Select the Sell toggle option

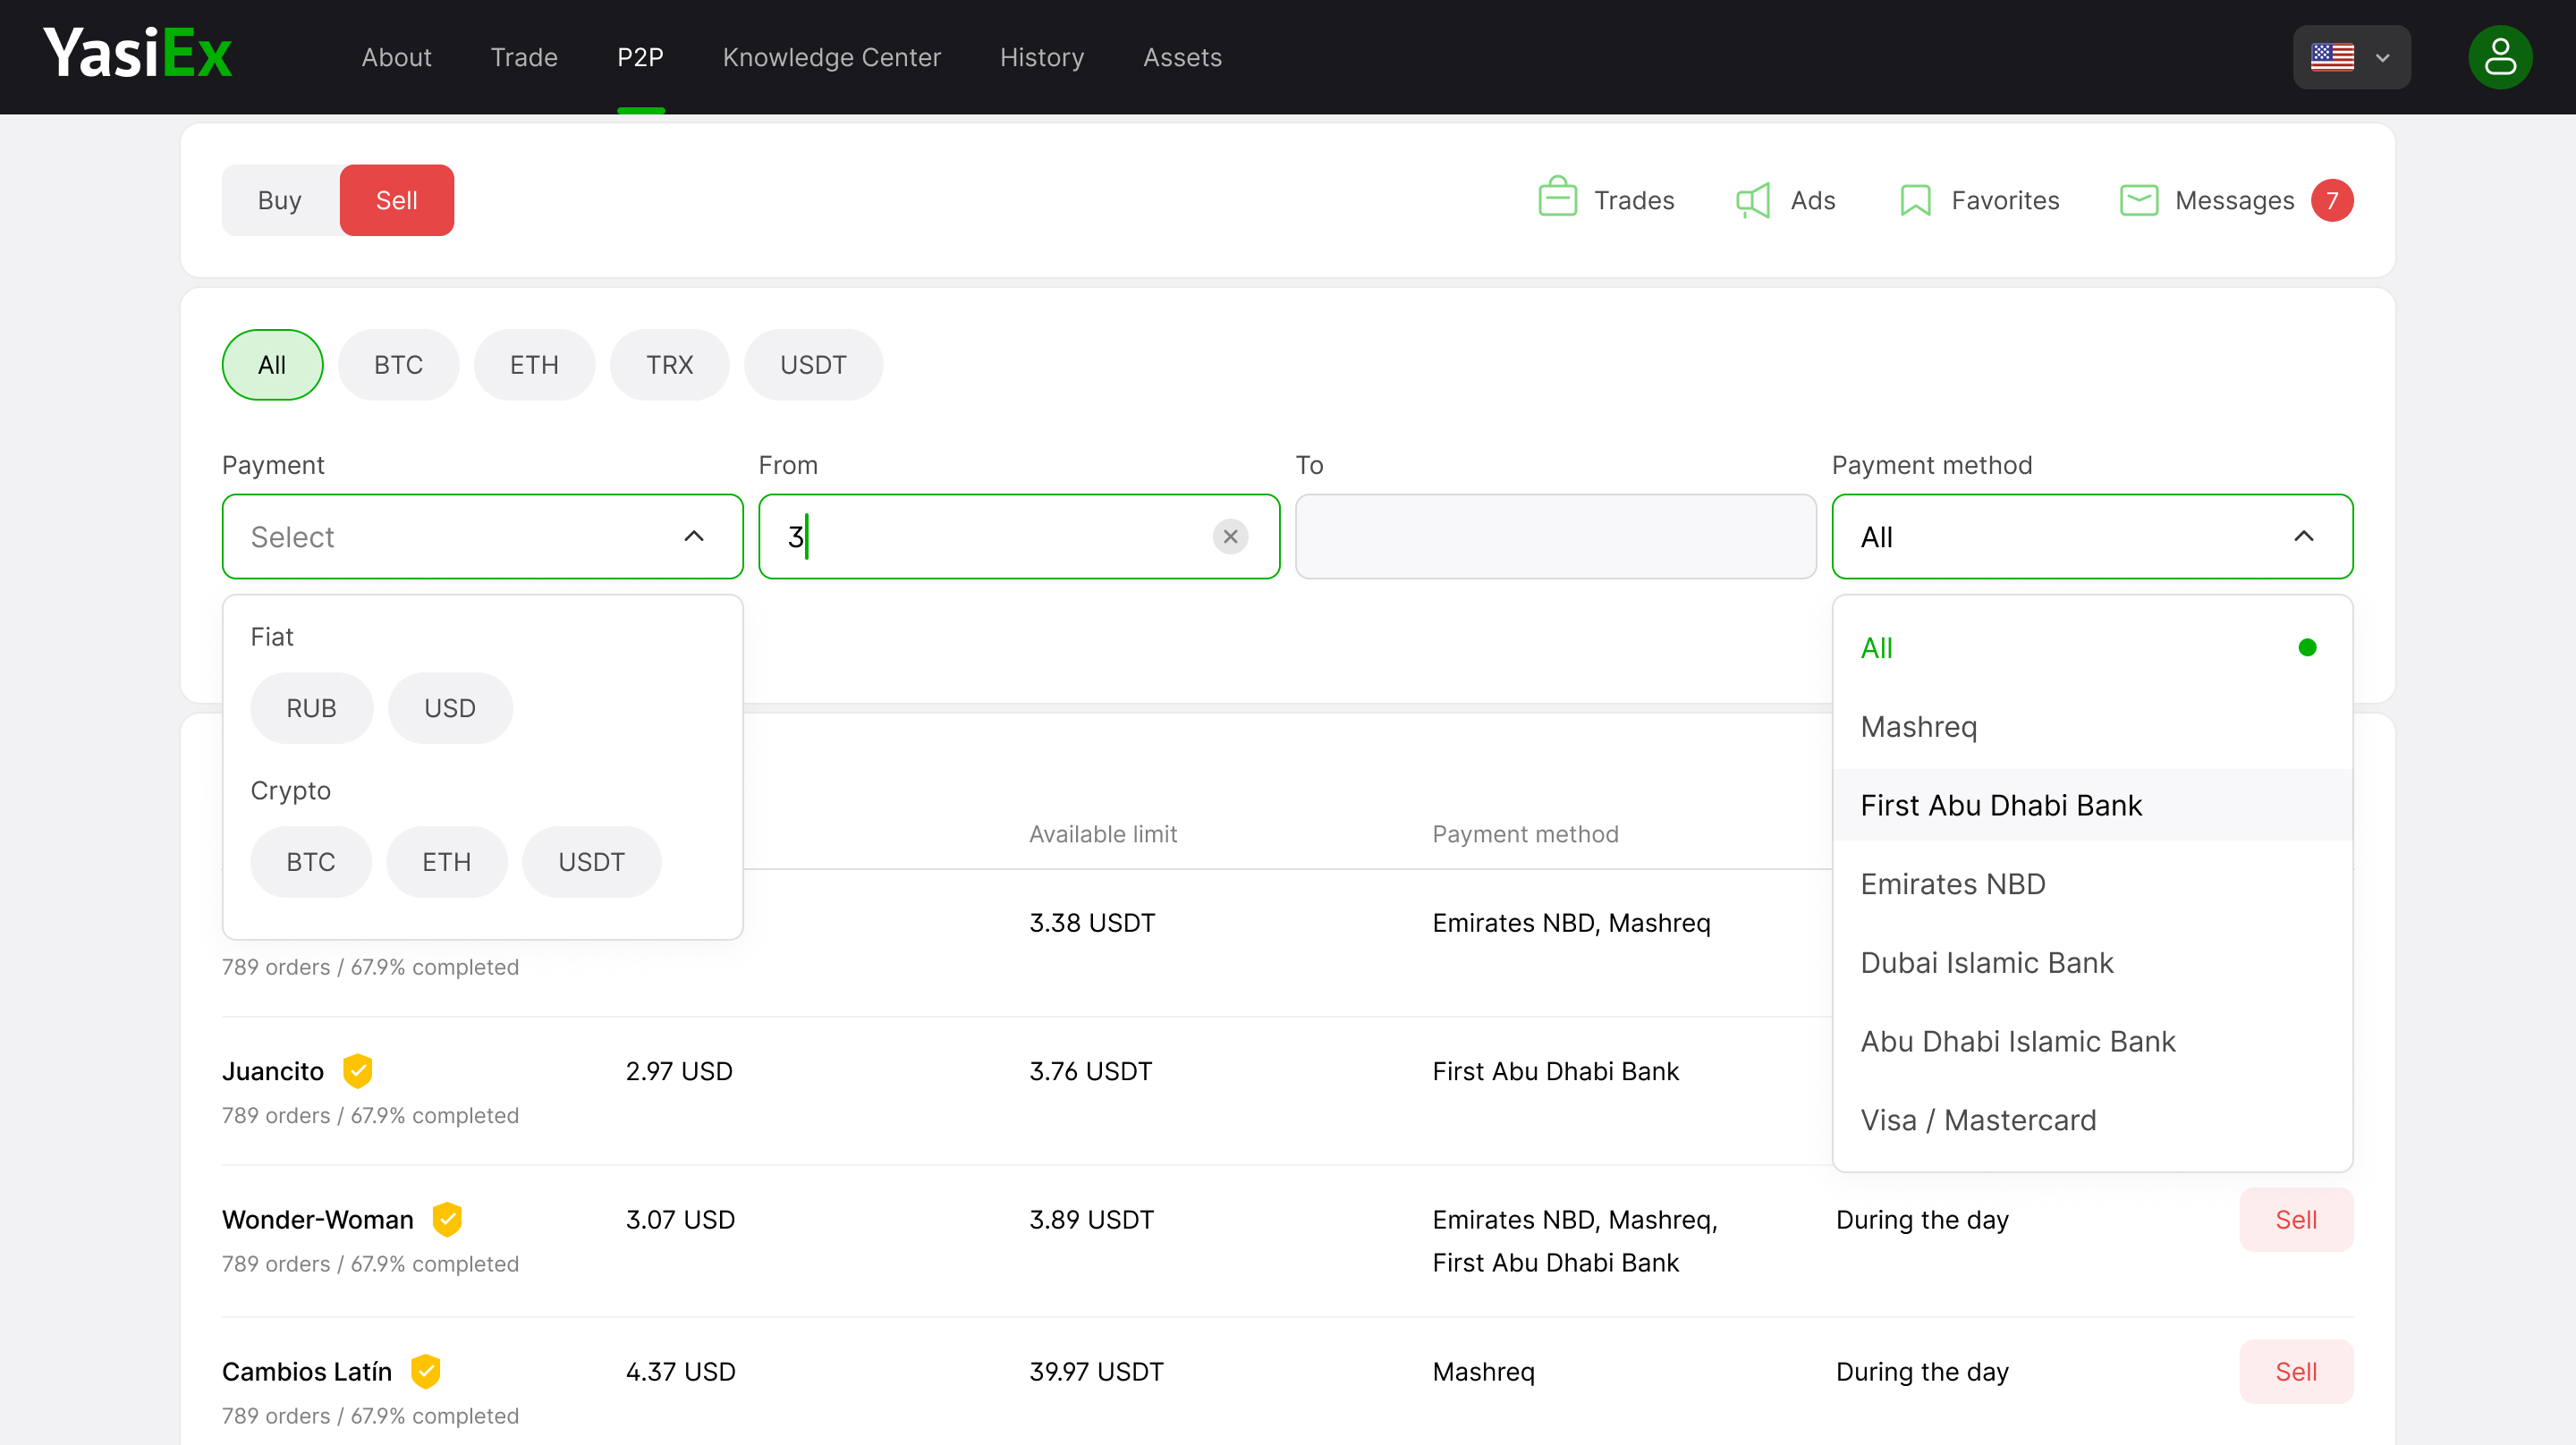click(396, 200)
